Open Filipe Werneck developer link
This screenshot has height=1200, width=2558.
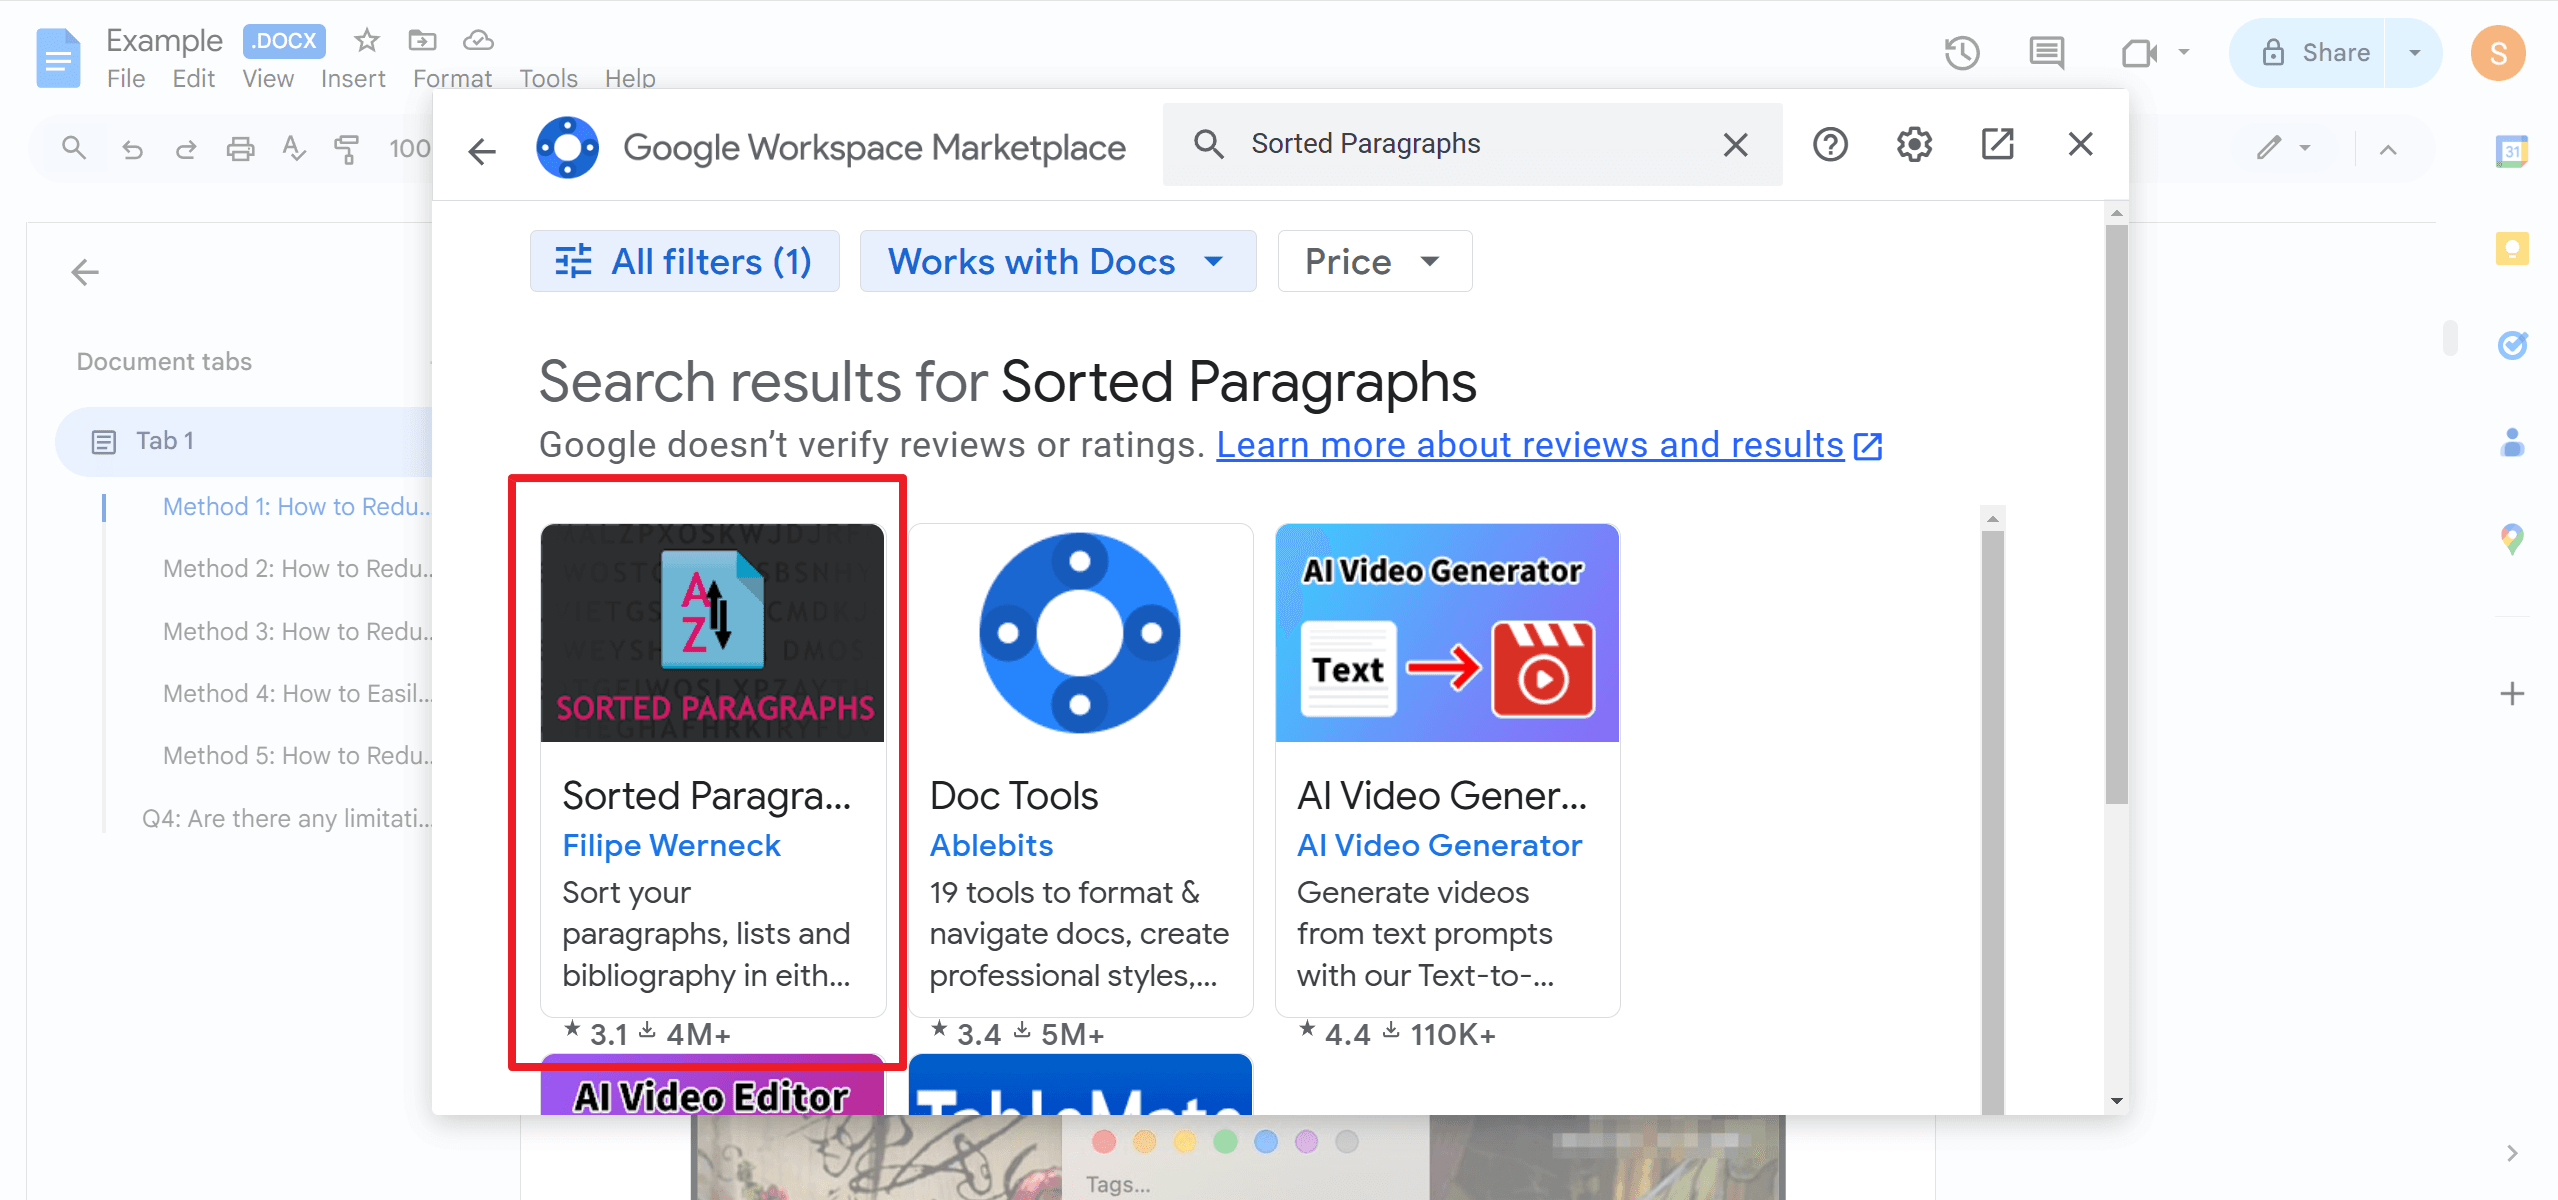click(671, 846)
